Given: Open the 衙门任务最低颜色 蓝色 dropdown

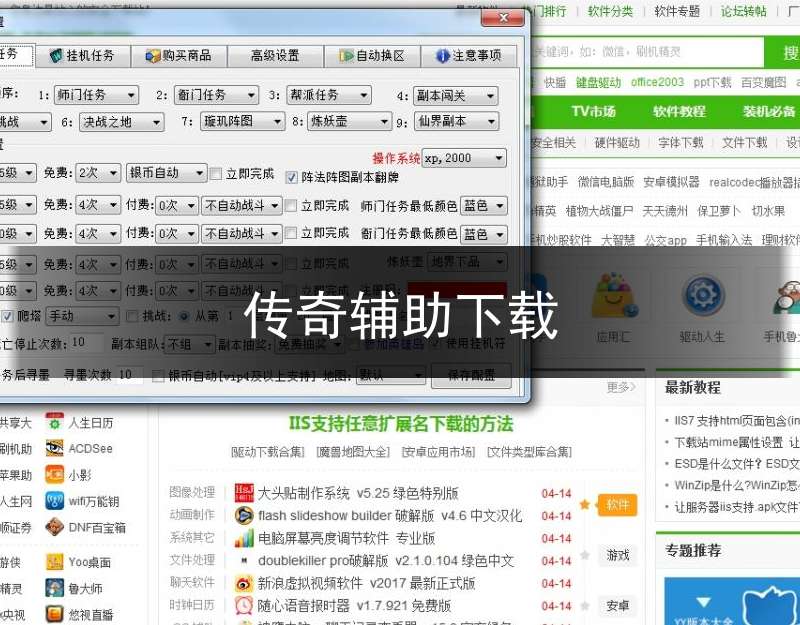Looking at the screenshot, I should [x=484, y=234].
